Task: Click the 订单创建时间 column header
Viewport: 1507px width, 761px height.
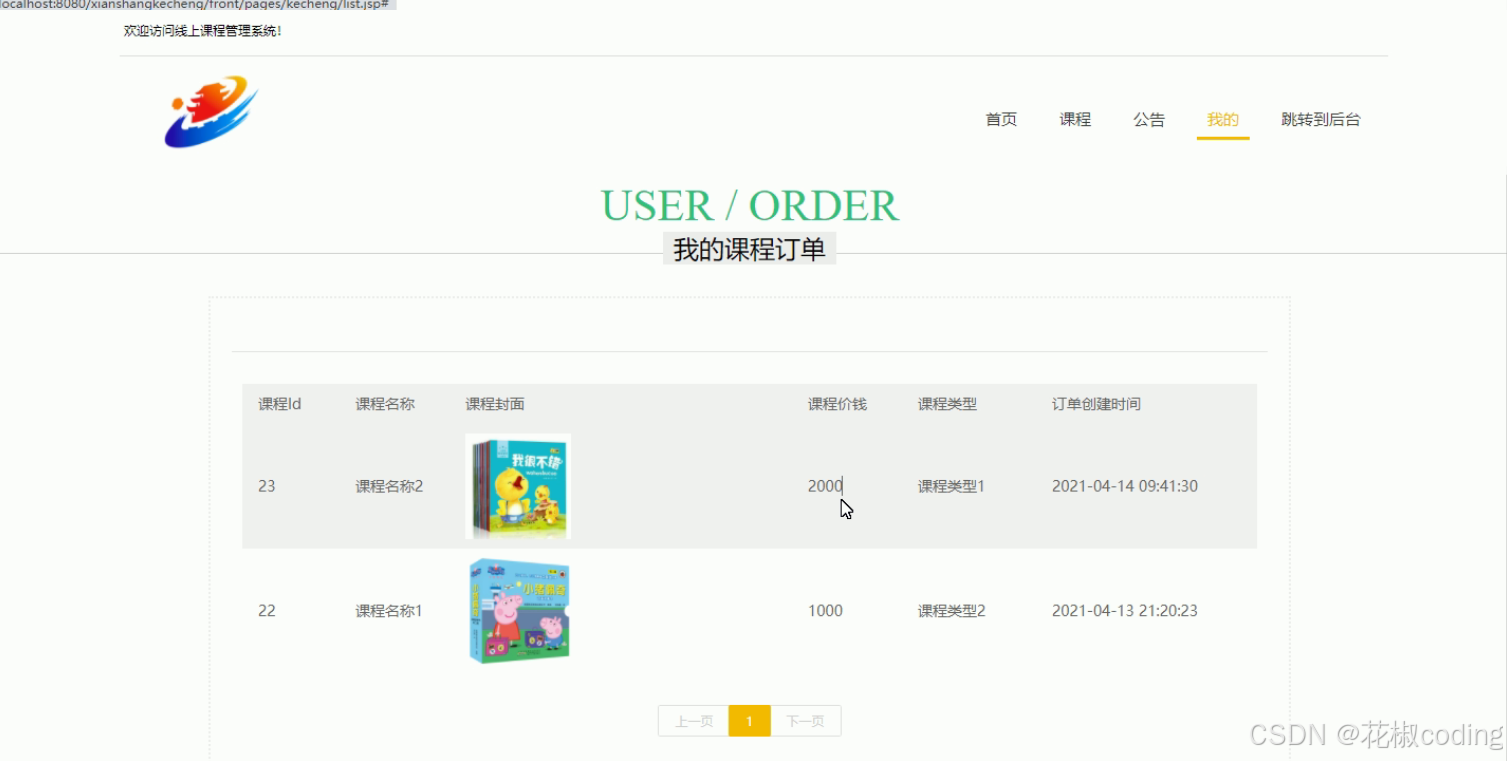Action: coord(1095,404)
